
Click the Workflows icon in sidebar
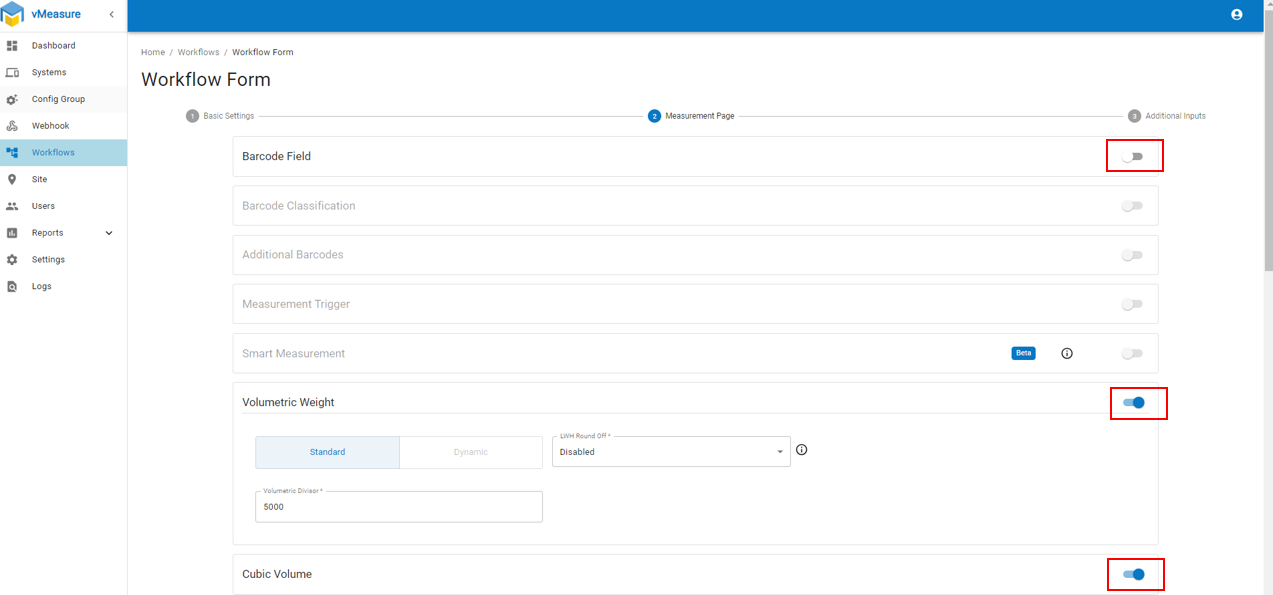point(12,153)
